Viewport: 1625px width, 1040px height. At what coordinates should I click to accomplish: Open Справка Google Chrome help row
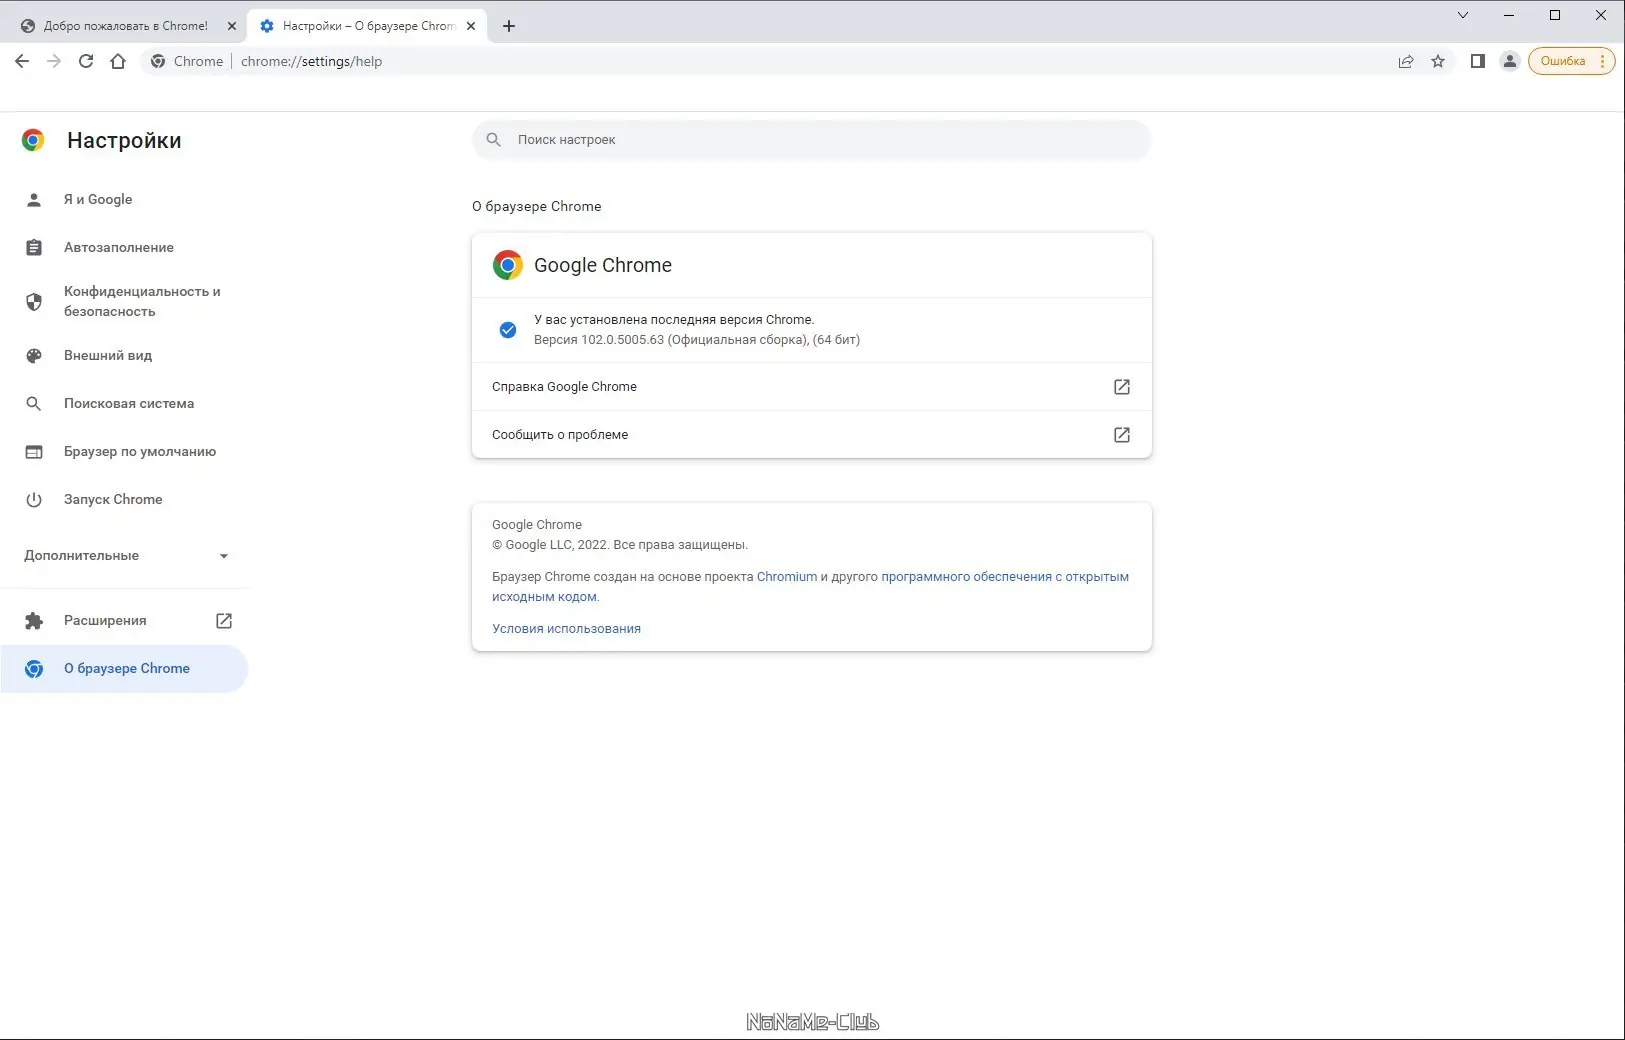(x=811, y=386)
